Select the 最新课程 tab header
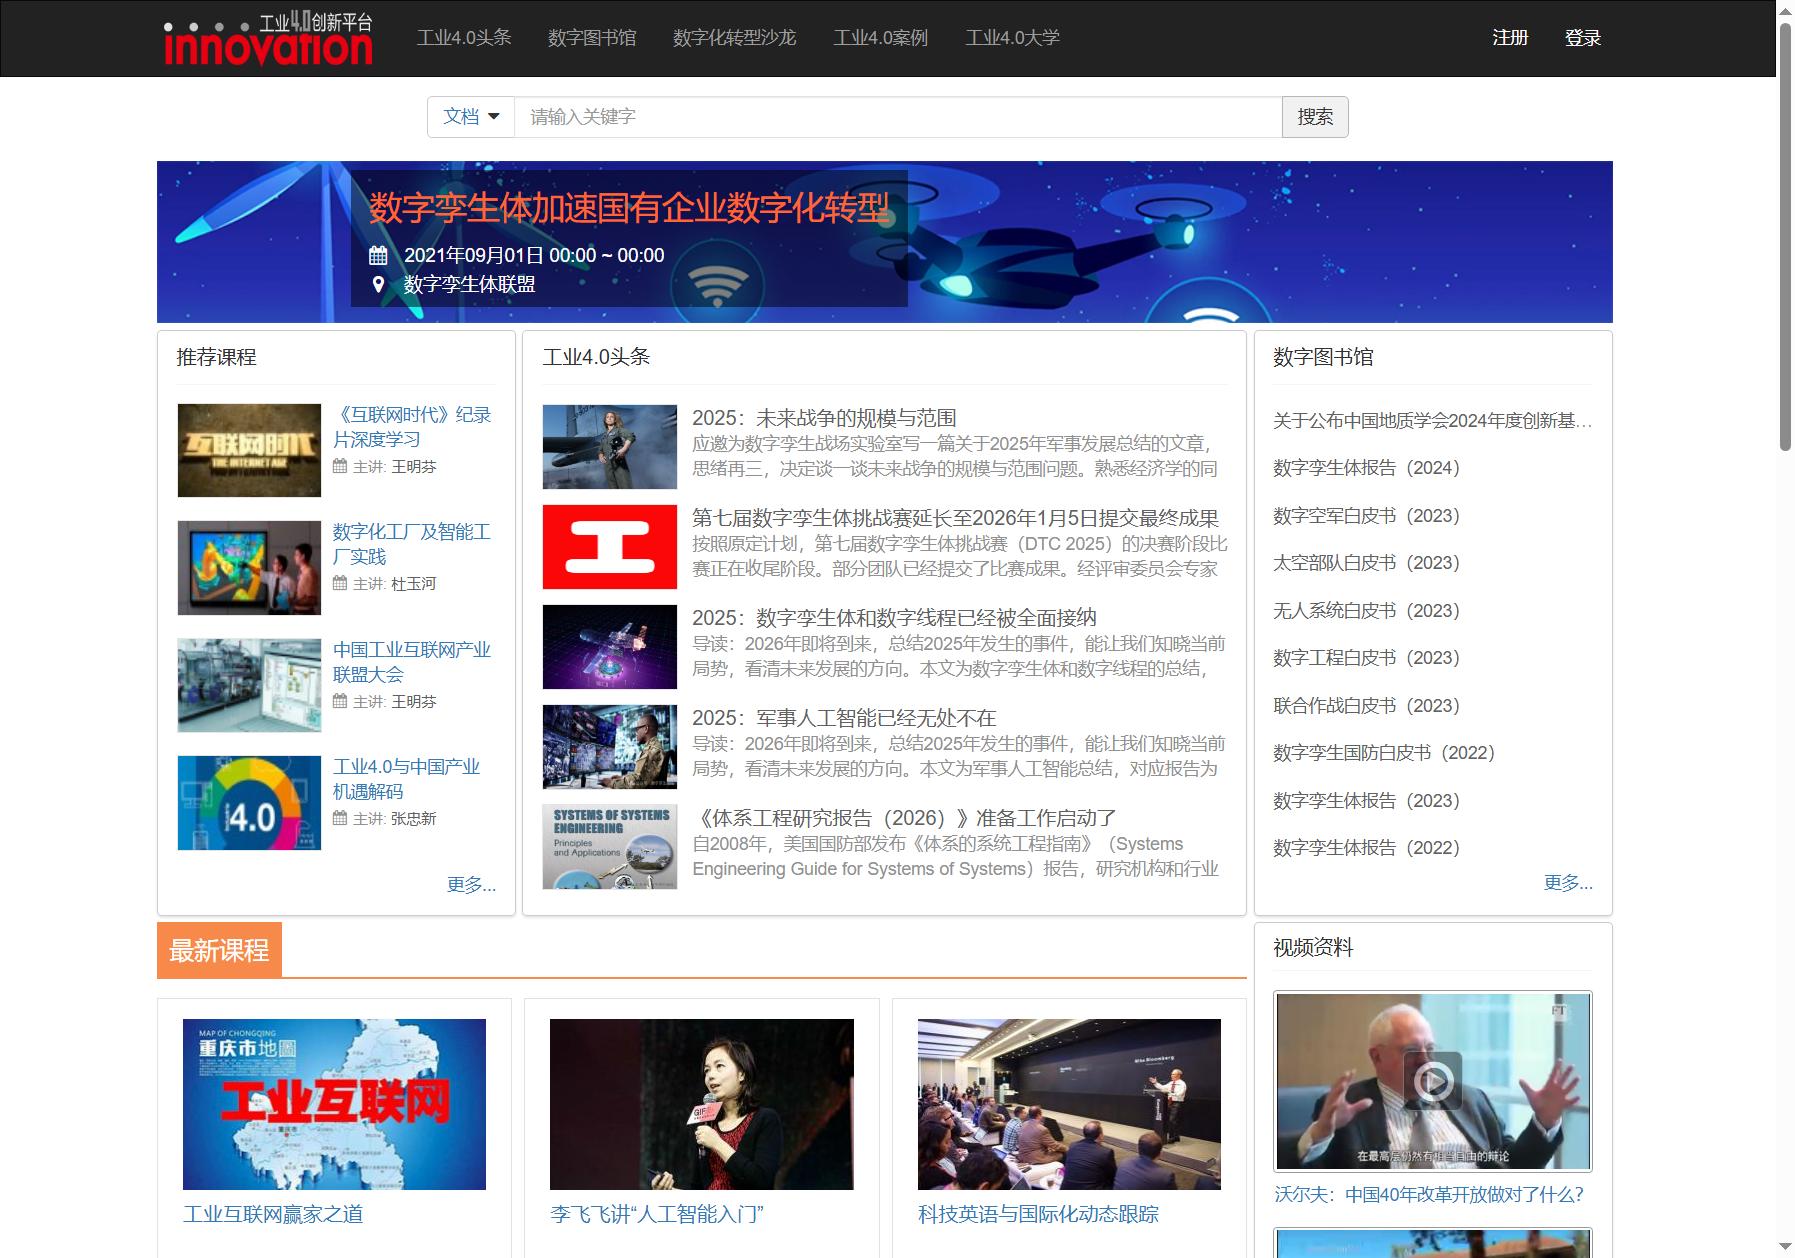The image size is (1795, 1258). pos(219,950)
